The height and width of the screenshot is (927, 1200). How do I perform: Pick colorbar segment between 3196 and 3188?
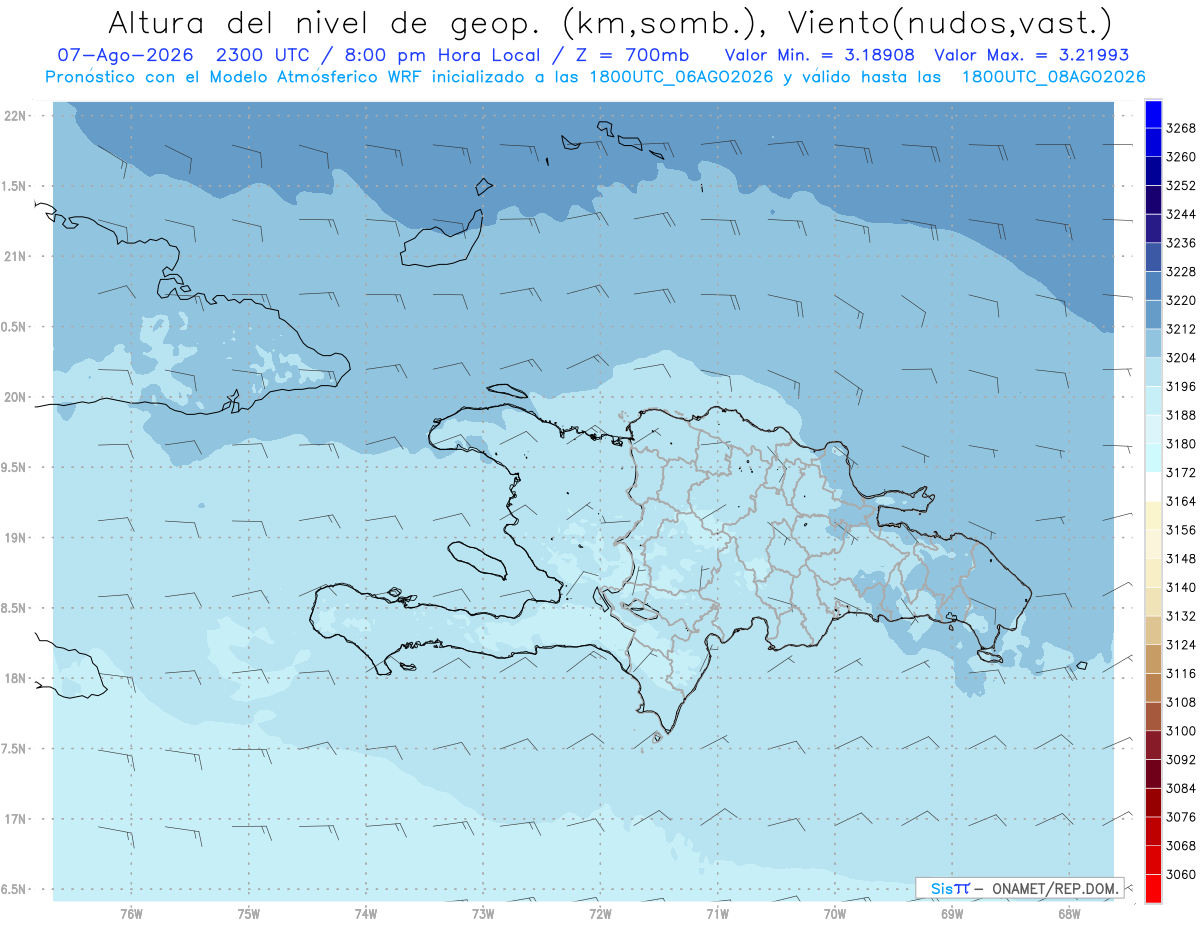(1153, 400)
